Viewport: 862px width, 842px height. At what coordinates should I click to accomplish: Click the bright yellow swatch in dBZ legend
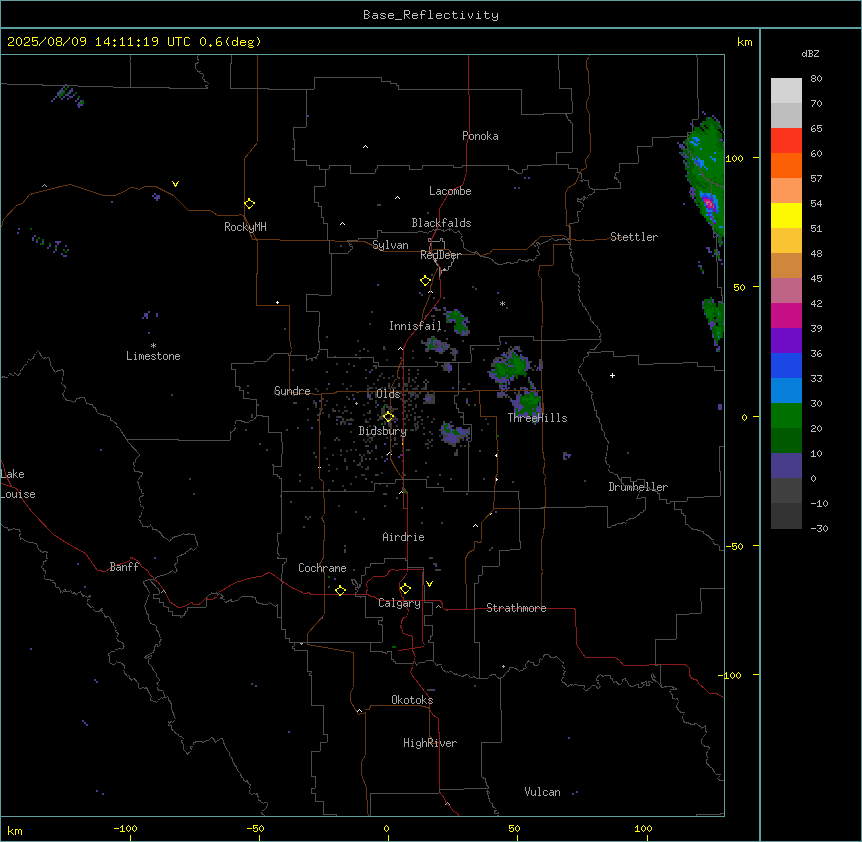(x=786, y=215)
